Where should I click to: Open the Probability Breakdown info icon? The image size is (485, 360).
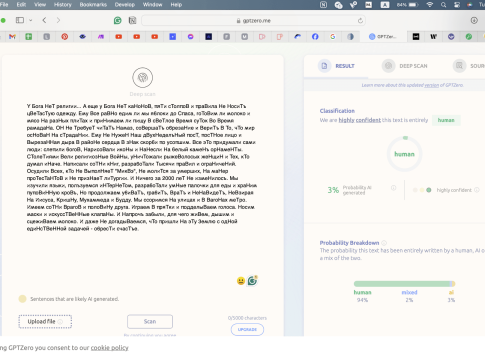point(384,243)
